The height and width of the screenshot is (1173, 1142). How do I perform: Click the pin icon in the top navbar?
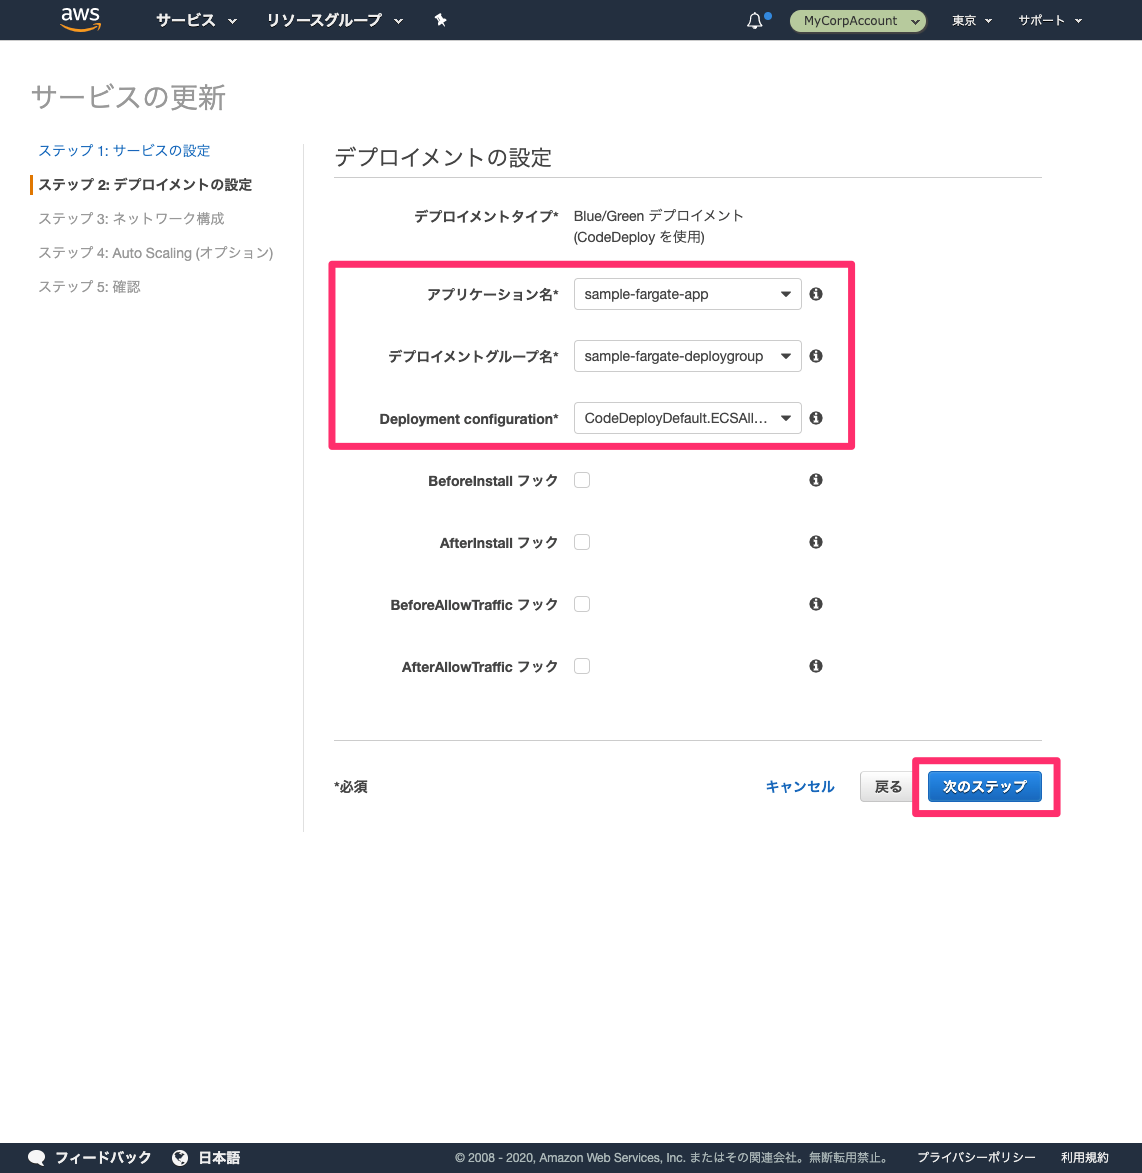click(440, 19)
